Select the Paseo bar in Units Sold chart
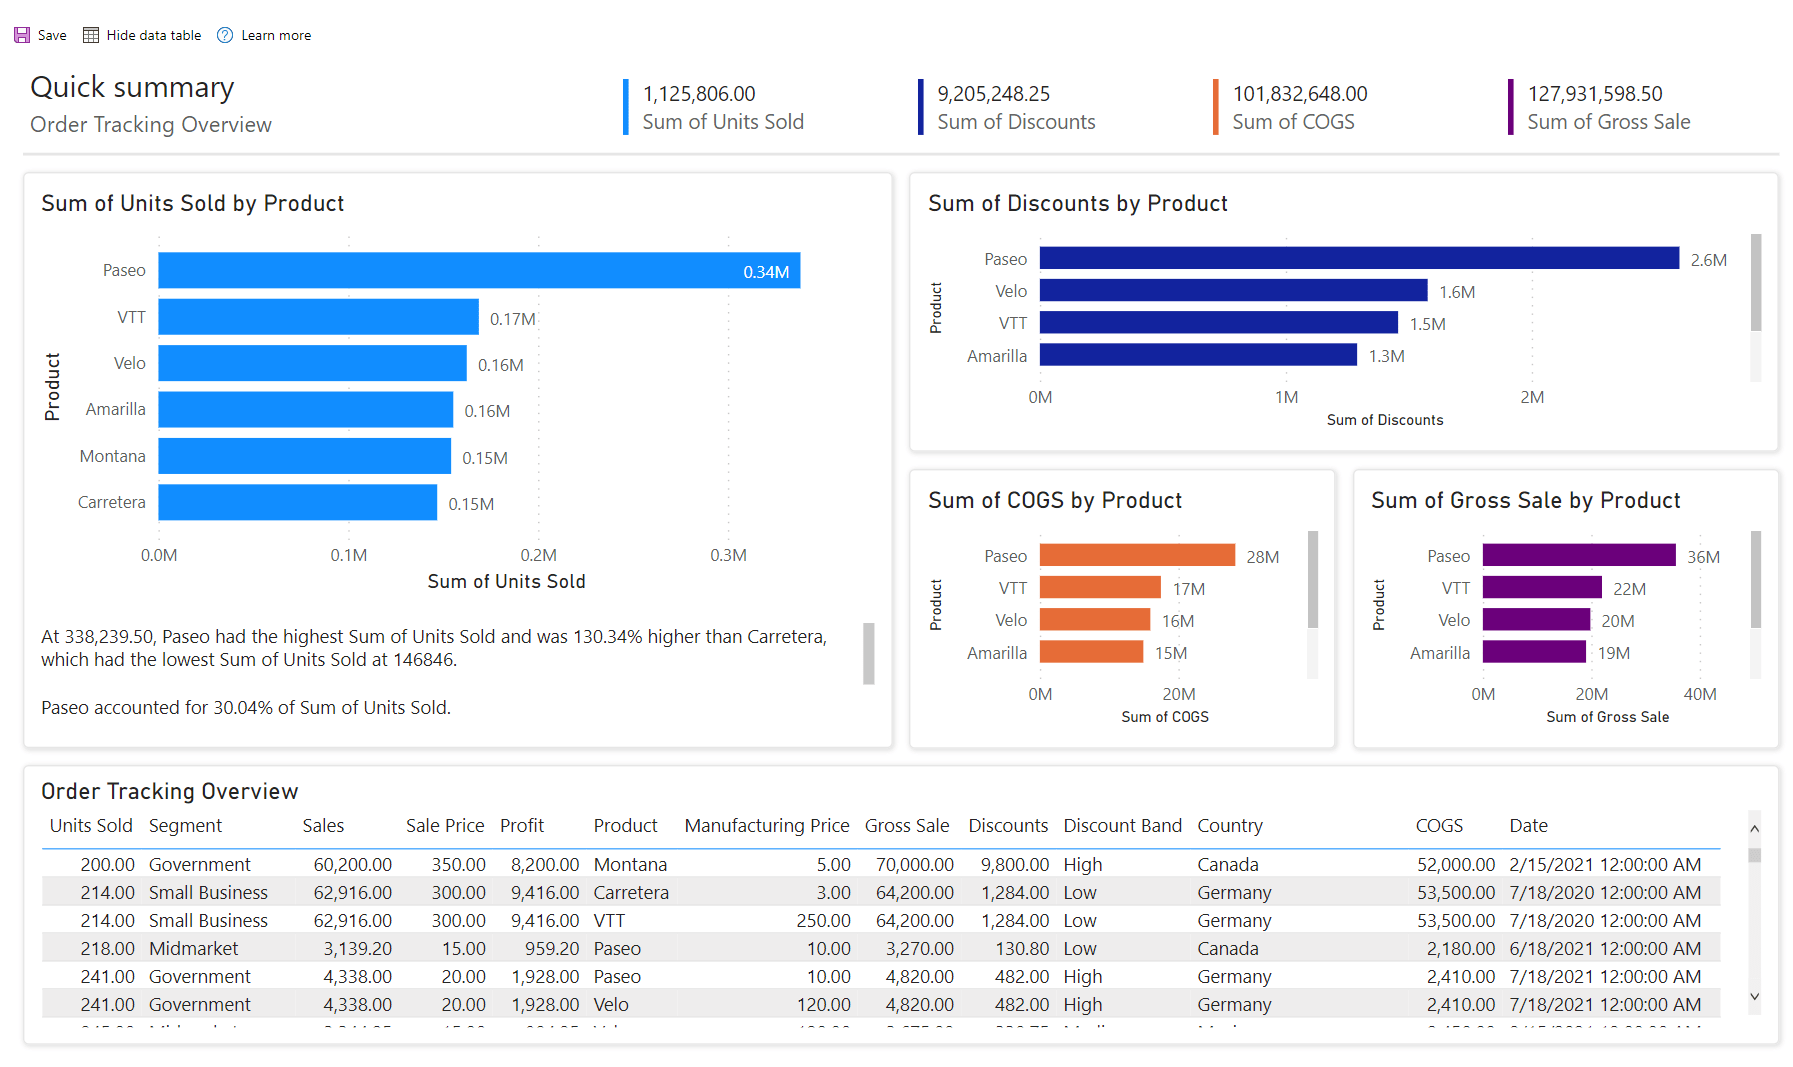 click(470, 270)
